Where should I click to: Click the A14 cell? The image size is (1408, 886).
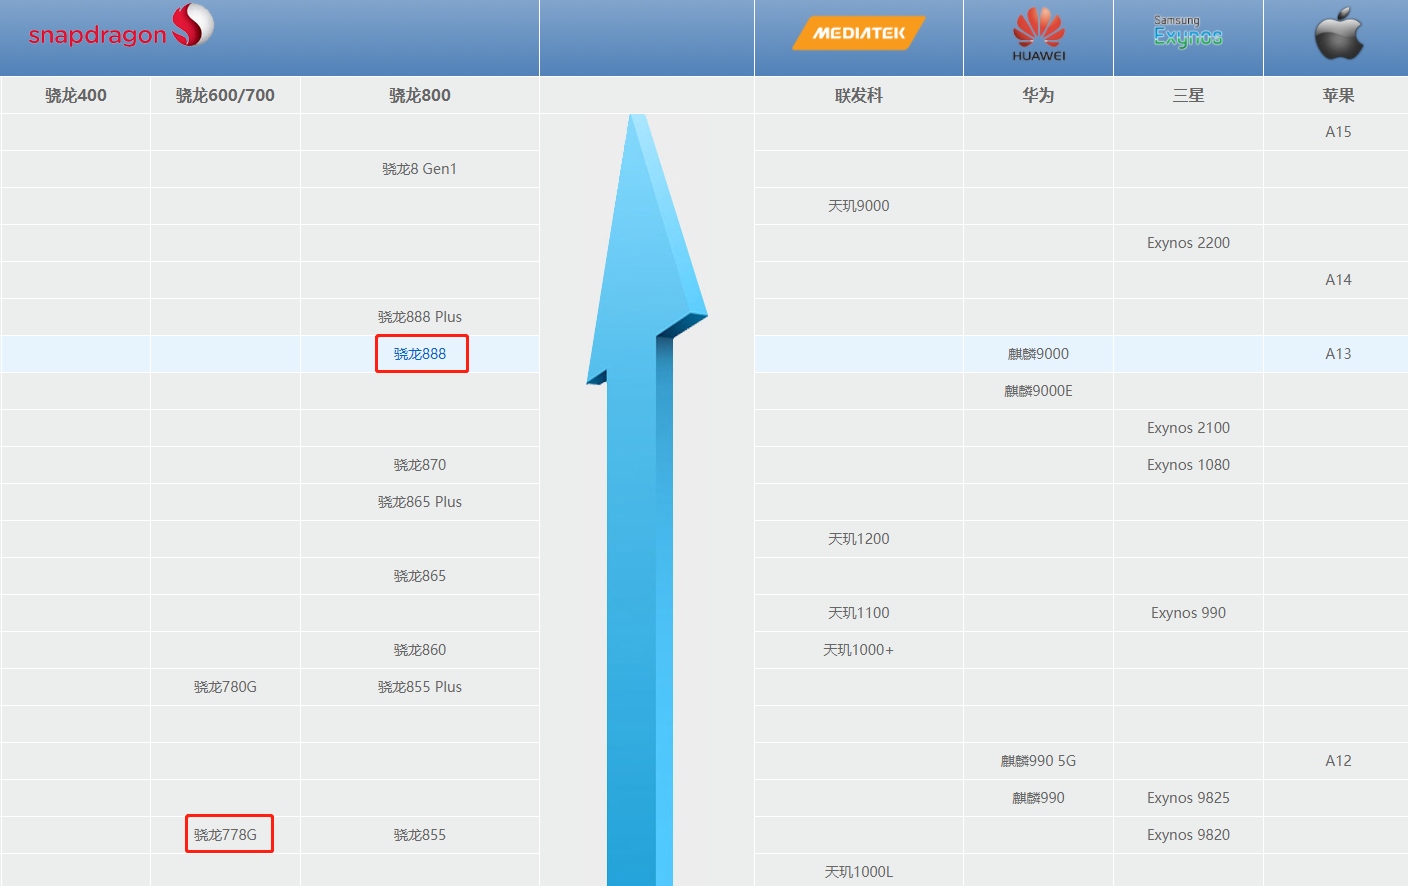point(1338,280)
